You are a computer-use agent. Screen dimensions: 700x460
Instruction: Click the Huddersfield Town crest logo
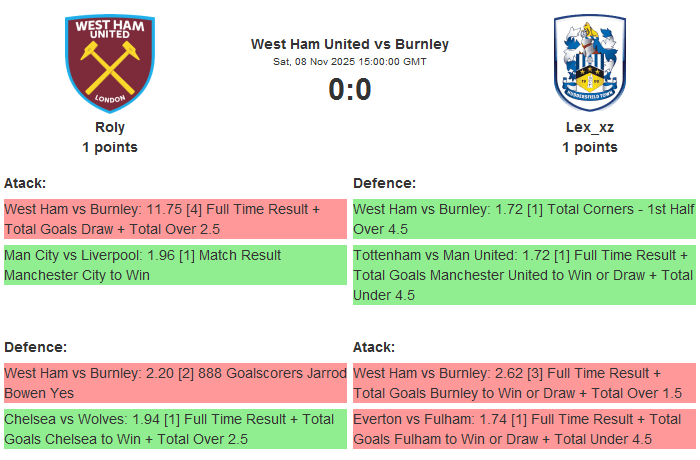[x=589, y=63]
